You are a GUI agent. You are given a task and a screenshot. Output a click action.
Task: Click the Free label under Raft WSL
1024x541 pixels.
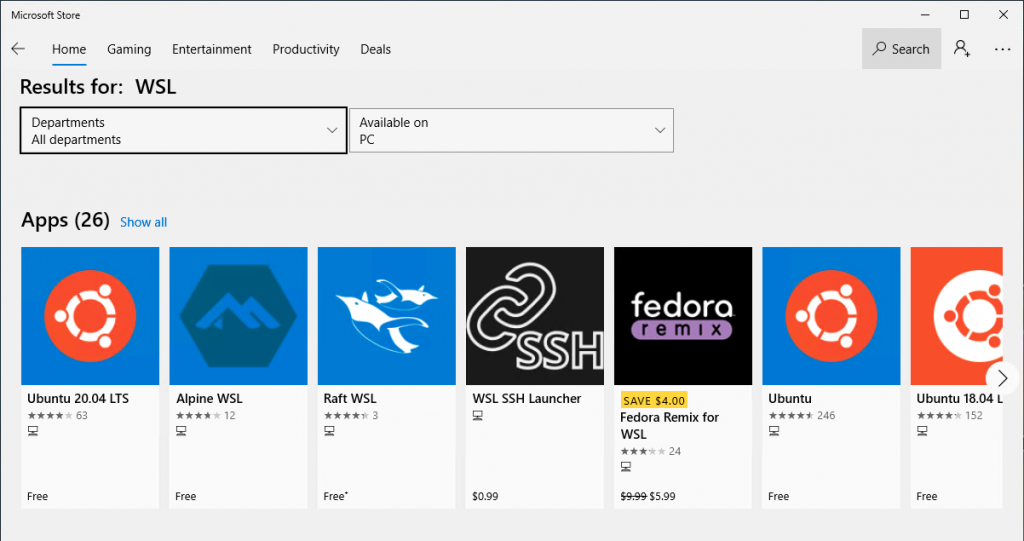(x=335, y=497)
